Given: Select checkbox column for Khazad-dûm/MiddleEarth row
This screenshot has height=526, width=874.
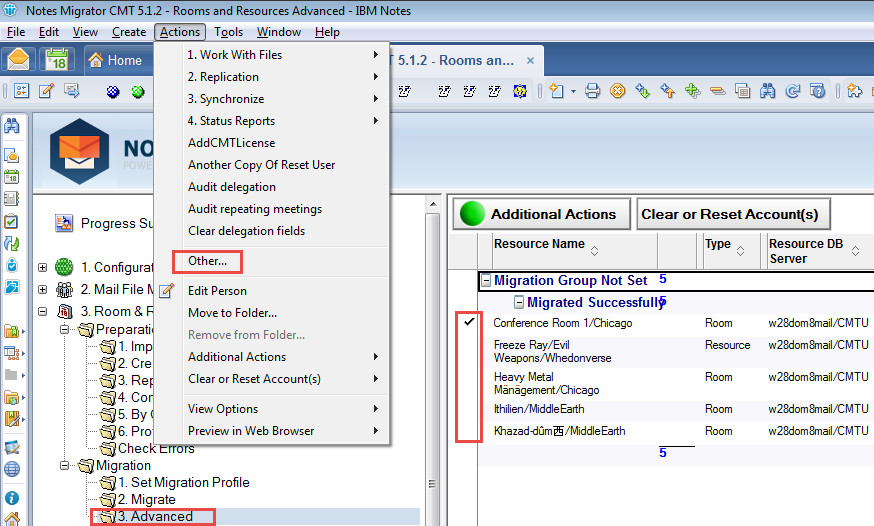Looking at the screenshot, I should tap(468, 431).
